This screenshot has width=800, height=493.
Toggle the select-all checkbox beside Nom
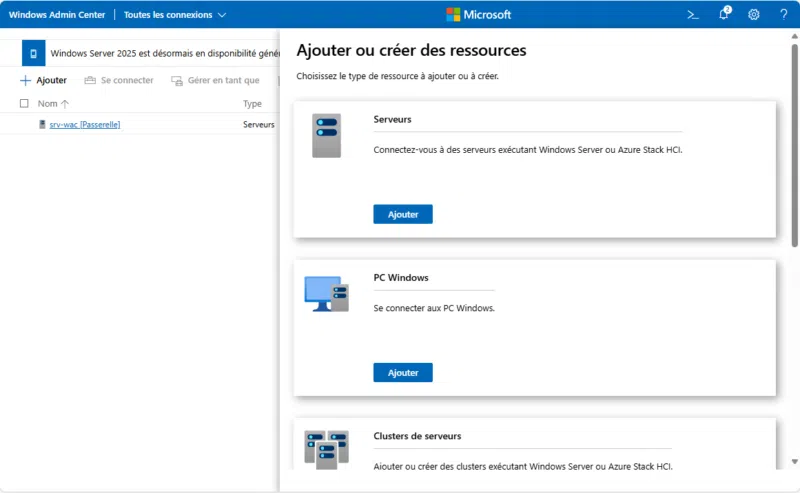[24, 103]
